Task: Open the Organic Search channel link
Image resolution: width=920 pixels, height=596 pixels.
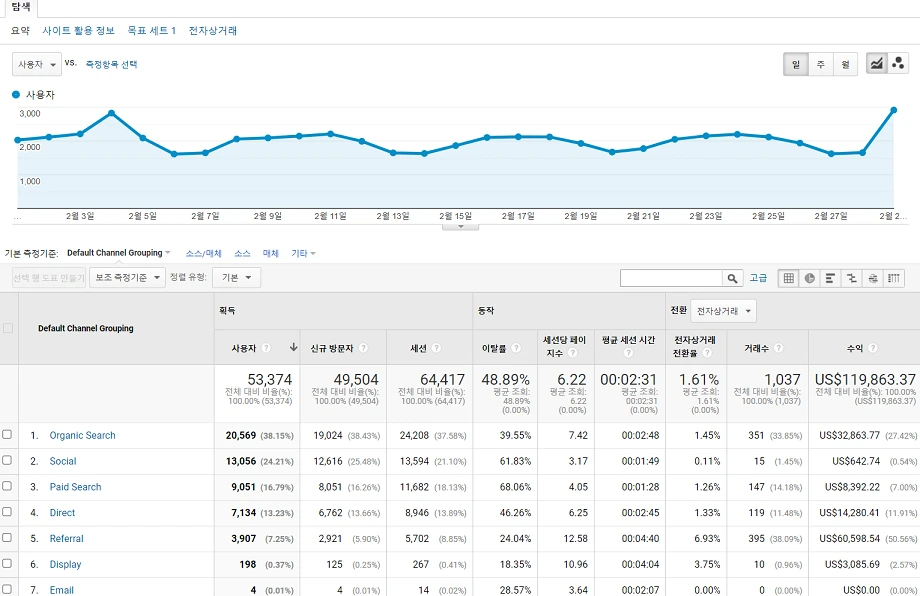Action: point(82,435)
